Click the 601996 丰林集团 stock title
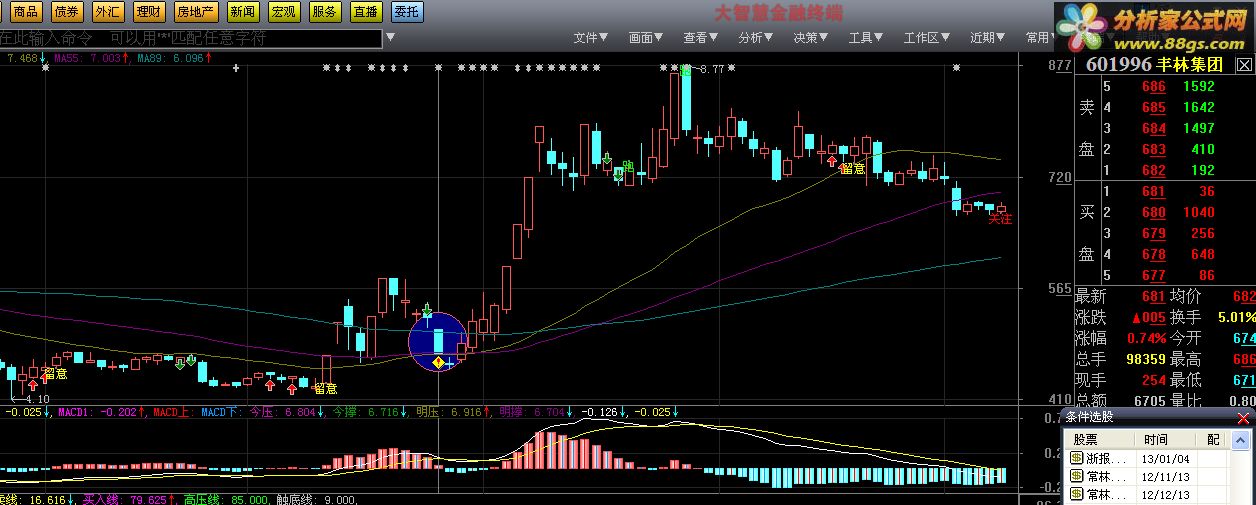Screen dimensions: 1256x505 pos(1154,65)
